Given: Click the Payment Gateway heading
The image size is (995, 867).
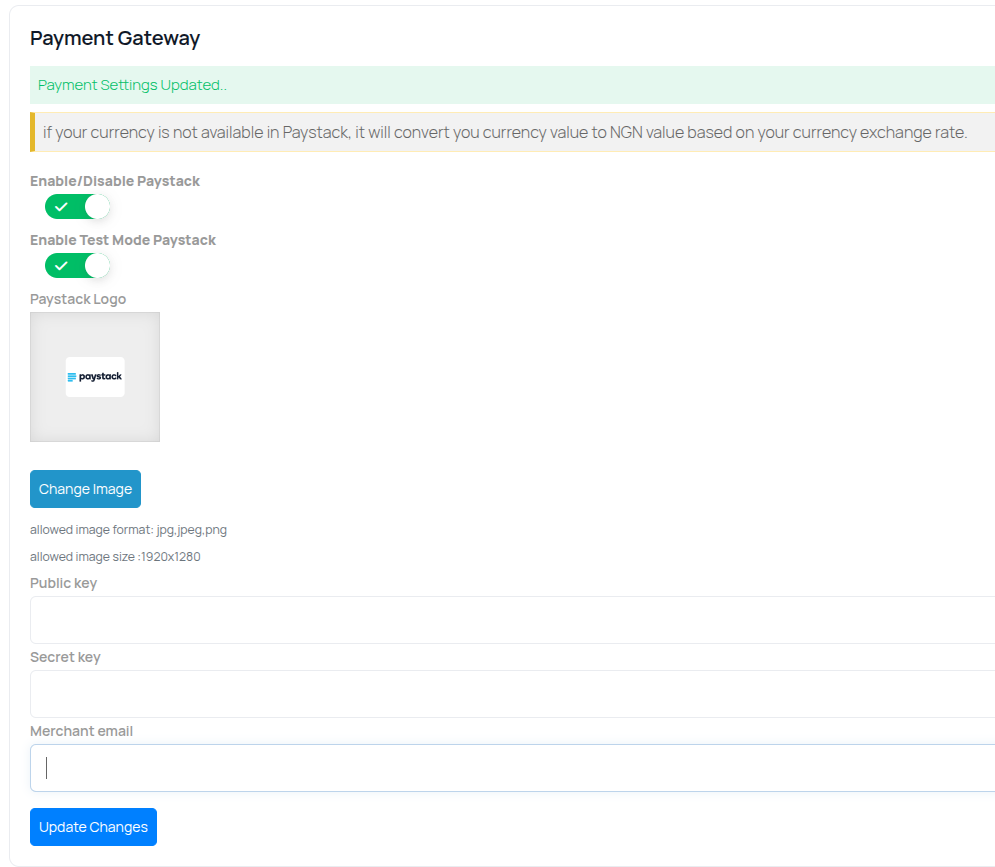Looking at the screenshot, I should pos(115,38).
